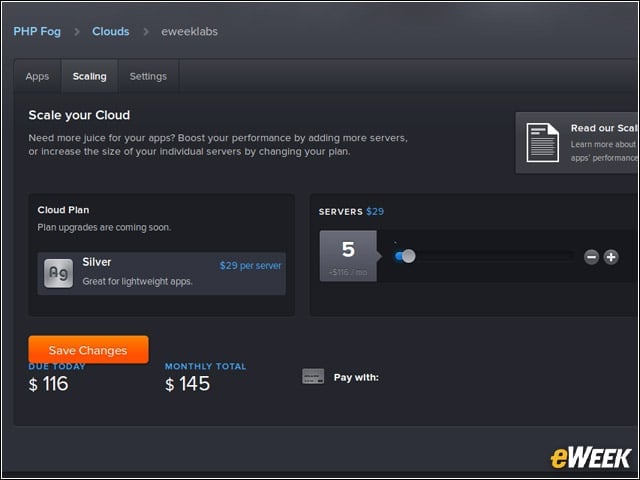Decrease servers with the minus button
Viewport: 640px width, 480px height.
pos(591,257)
